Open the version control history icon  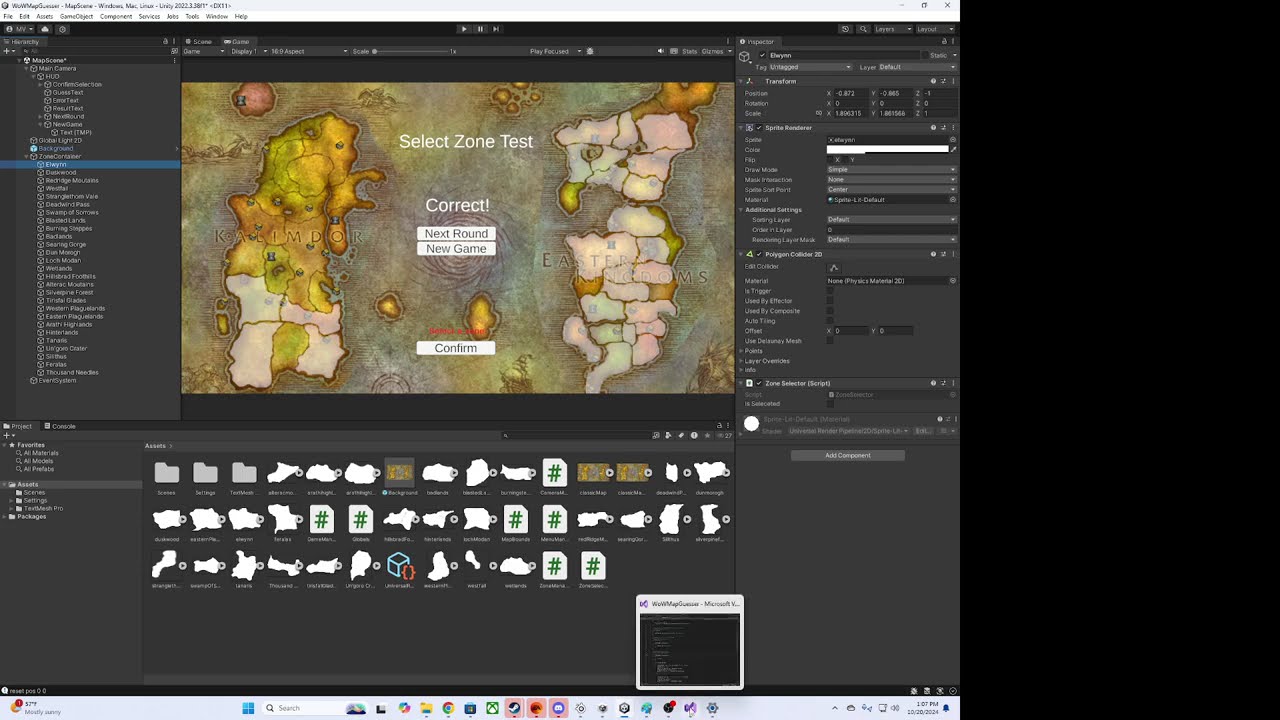point(63,29)
